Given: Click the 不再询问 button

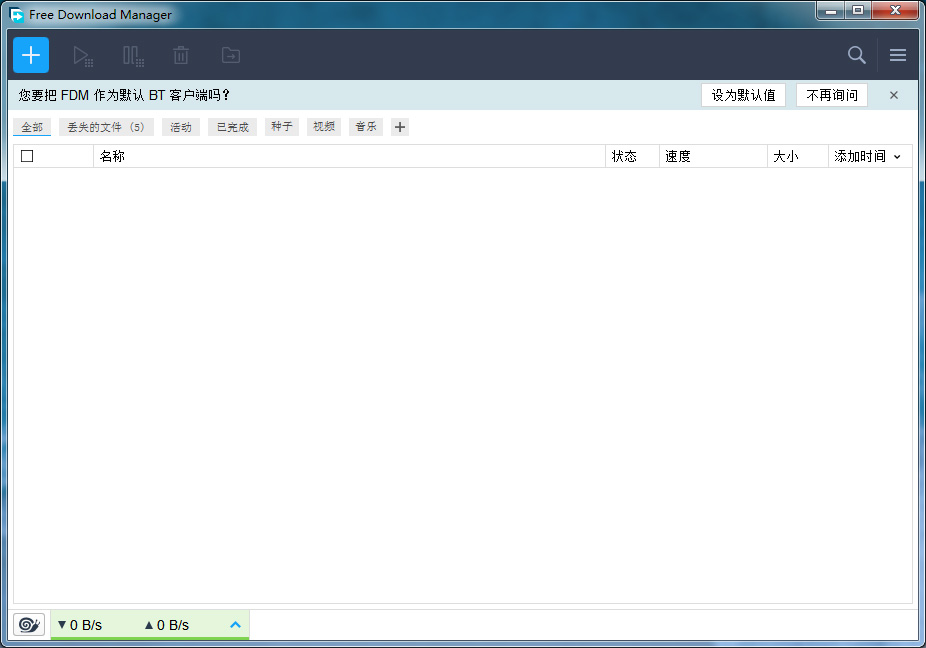Looking at the screenshot, I should 832,95.
